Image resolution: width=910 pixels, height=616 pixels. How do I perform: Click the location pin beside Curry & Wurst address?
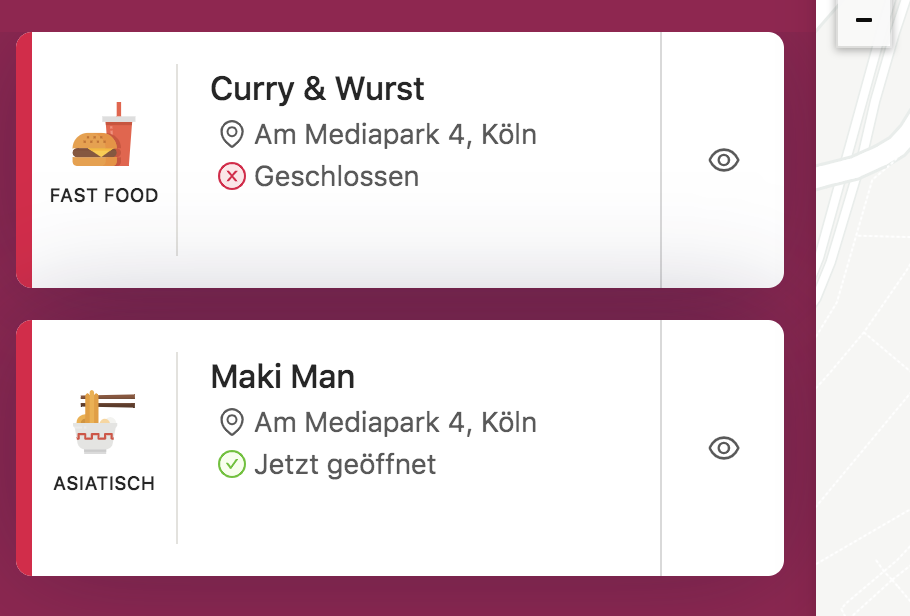coord(232,134)
